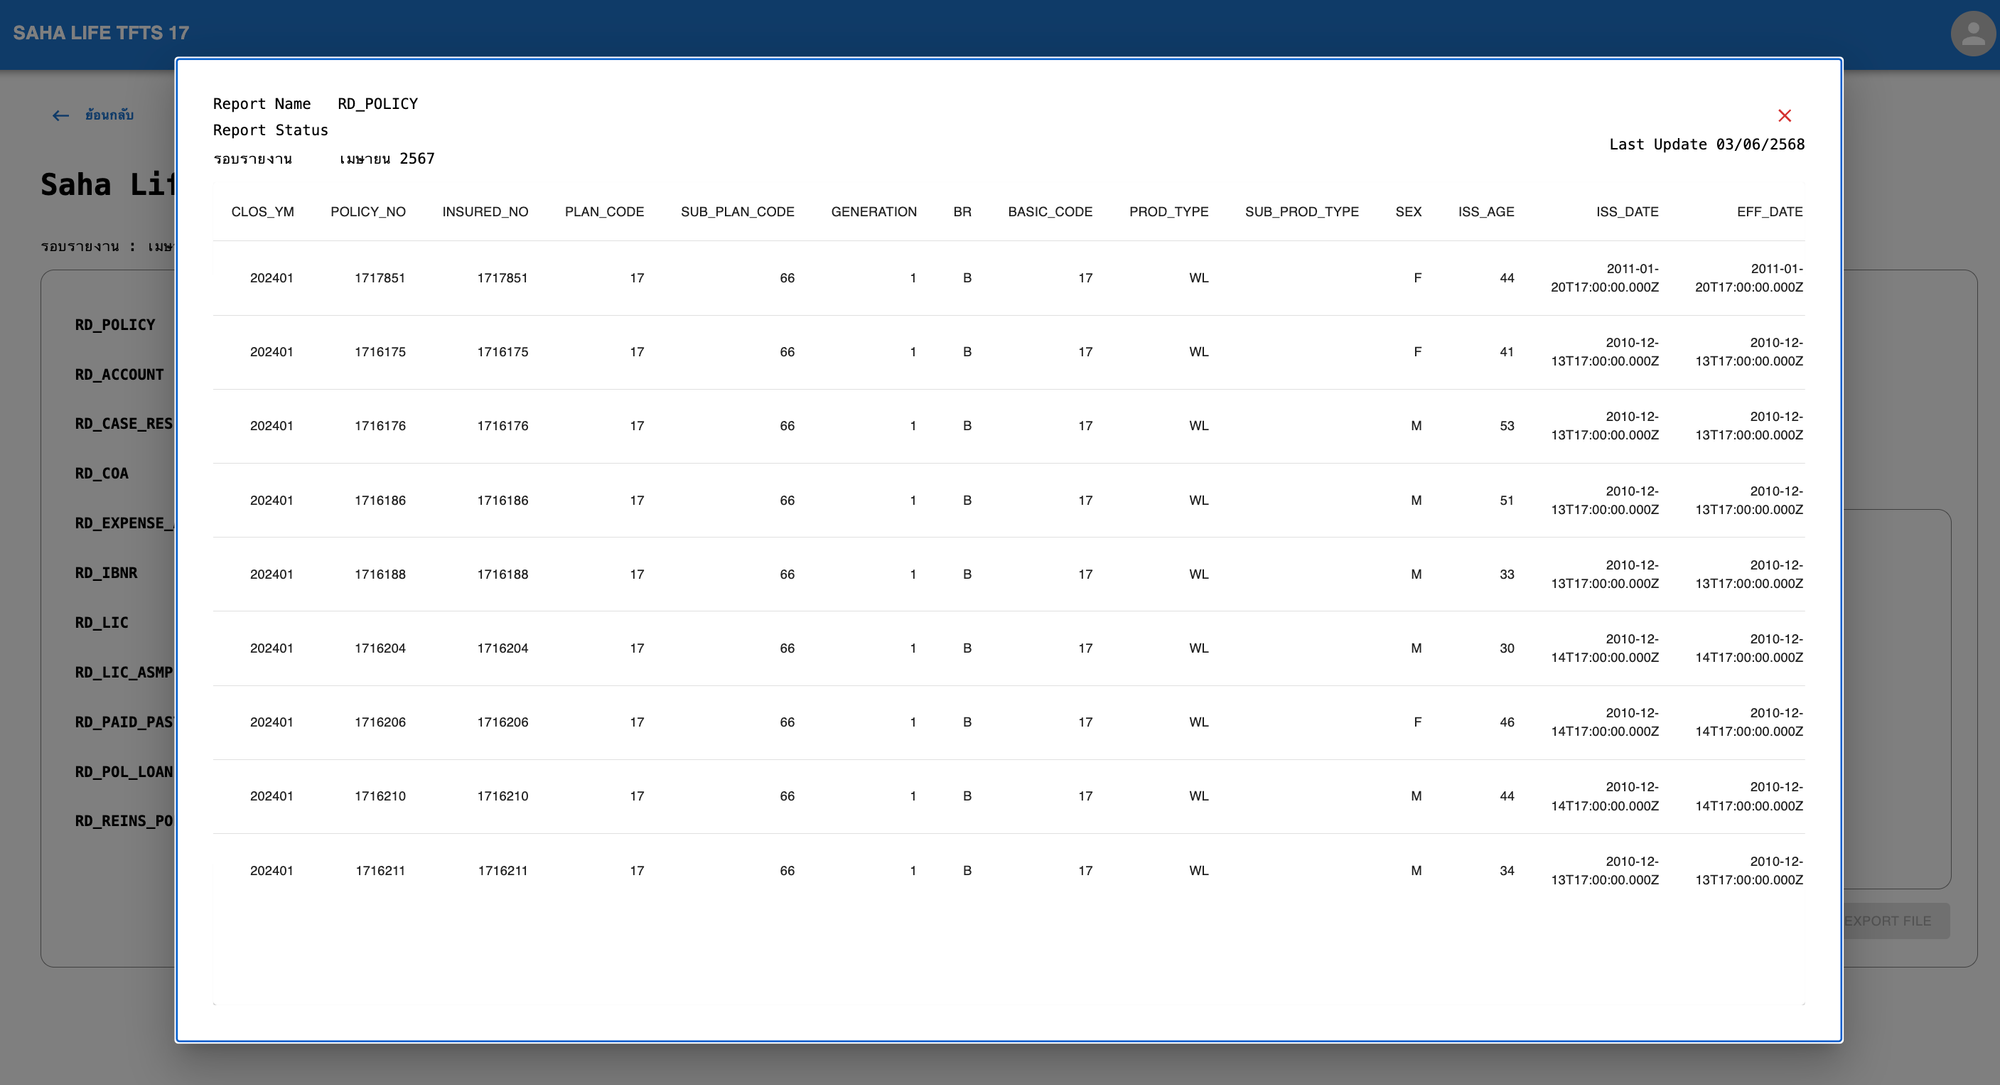Click the GENERATION column header
The image size is (2000, 1085).
[x=873, y=212]
